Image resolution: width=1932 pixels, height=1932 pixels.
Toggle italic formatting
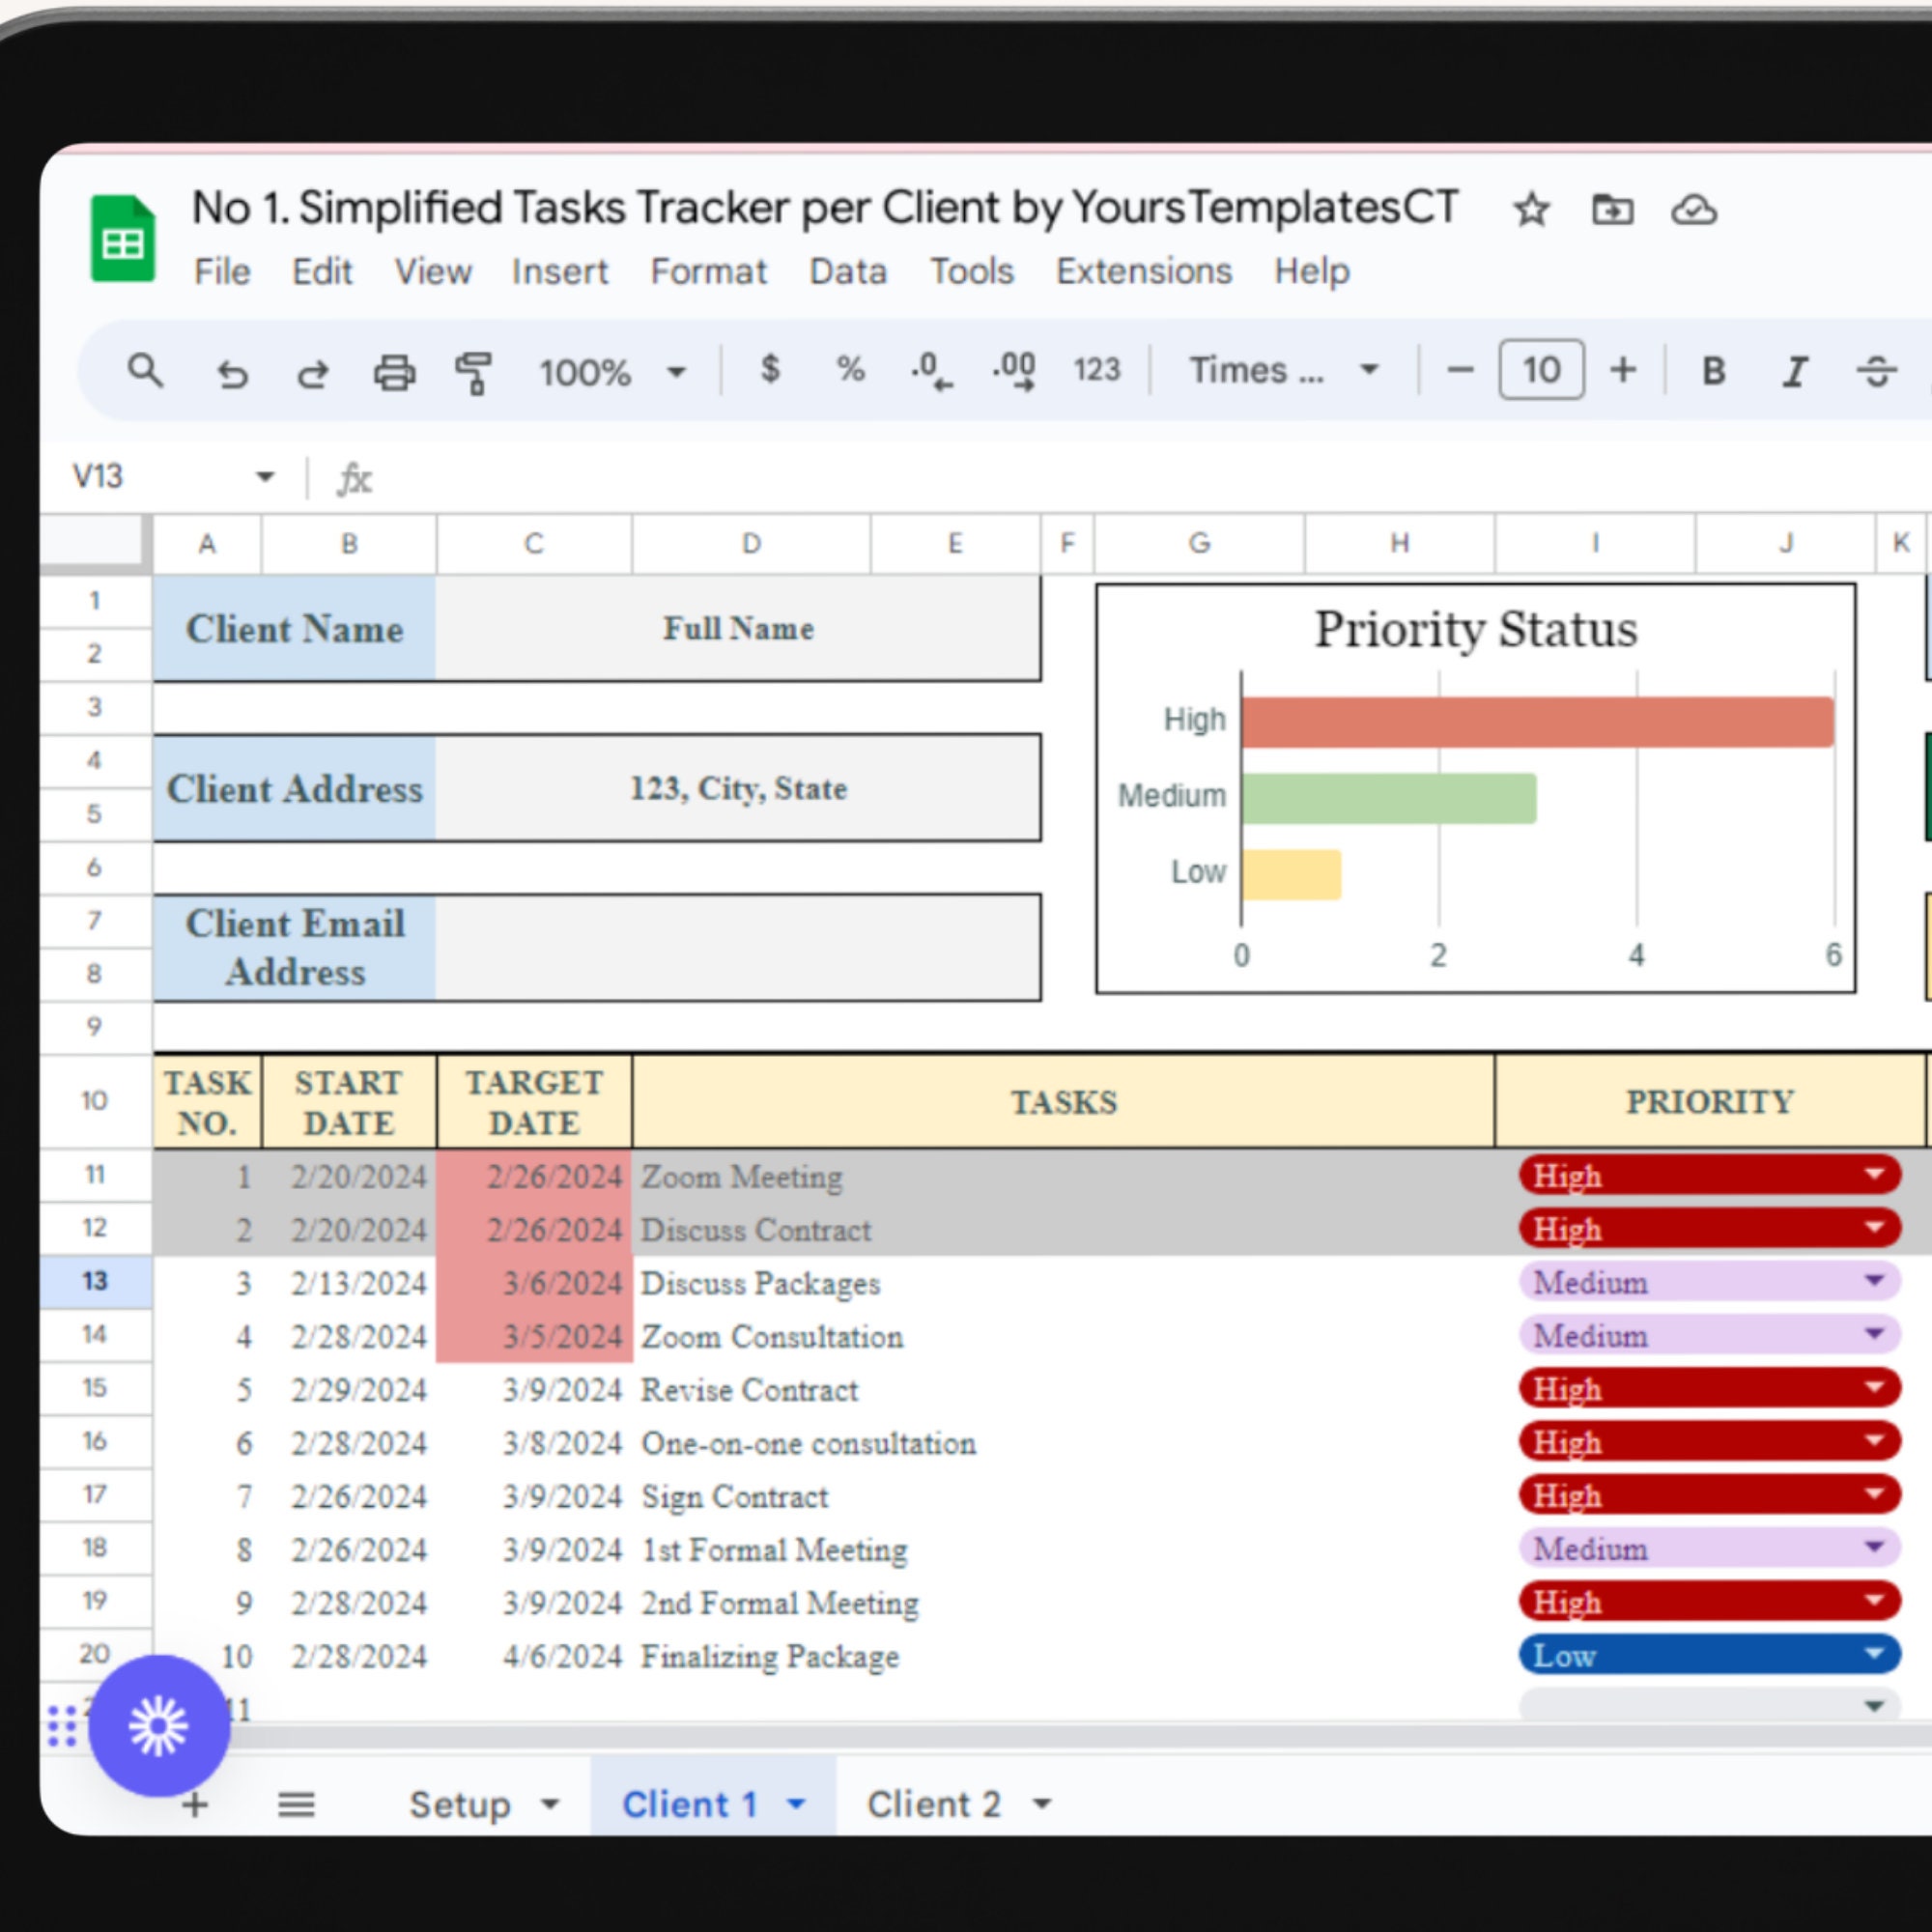[x=1795, y=370]
